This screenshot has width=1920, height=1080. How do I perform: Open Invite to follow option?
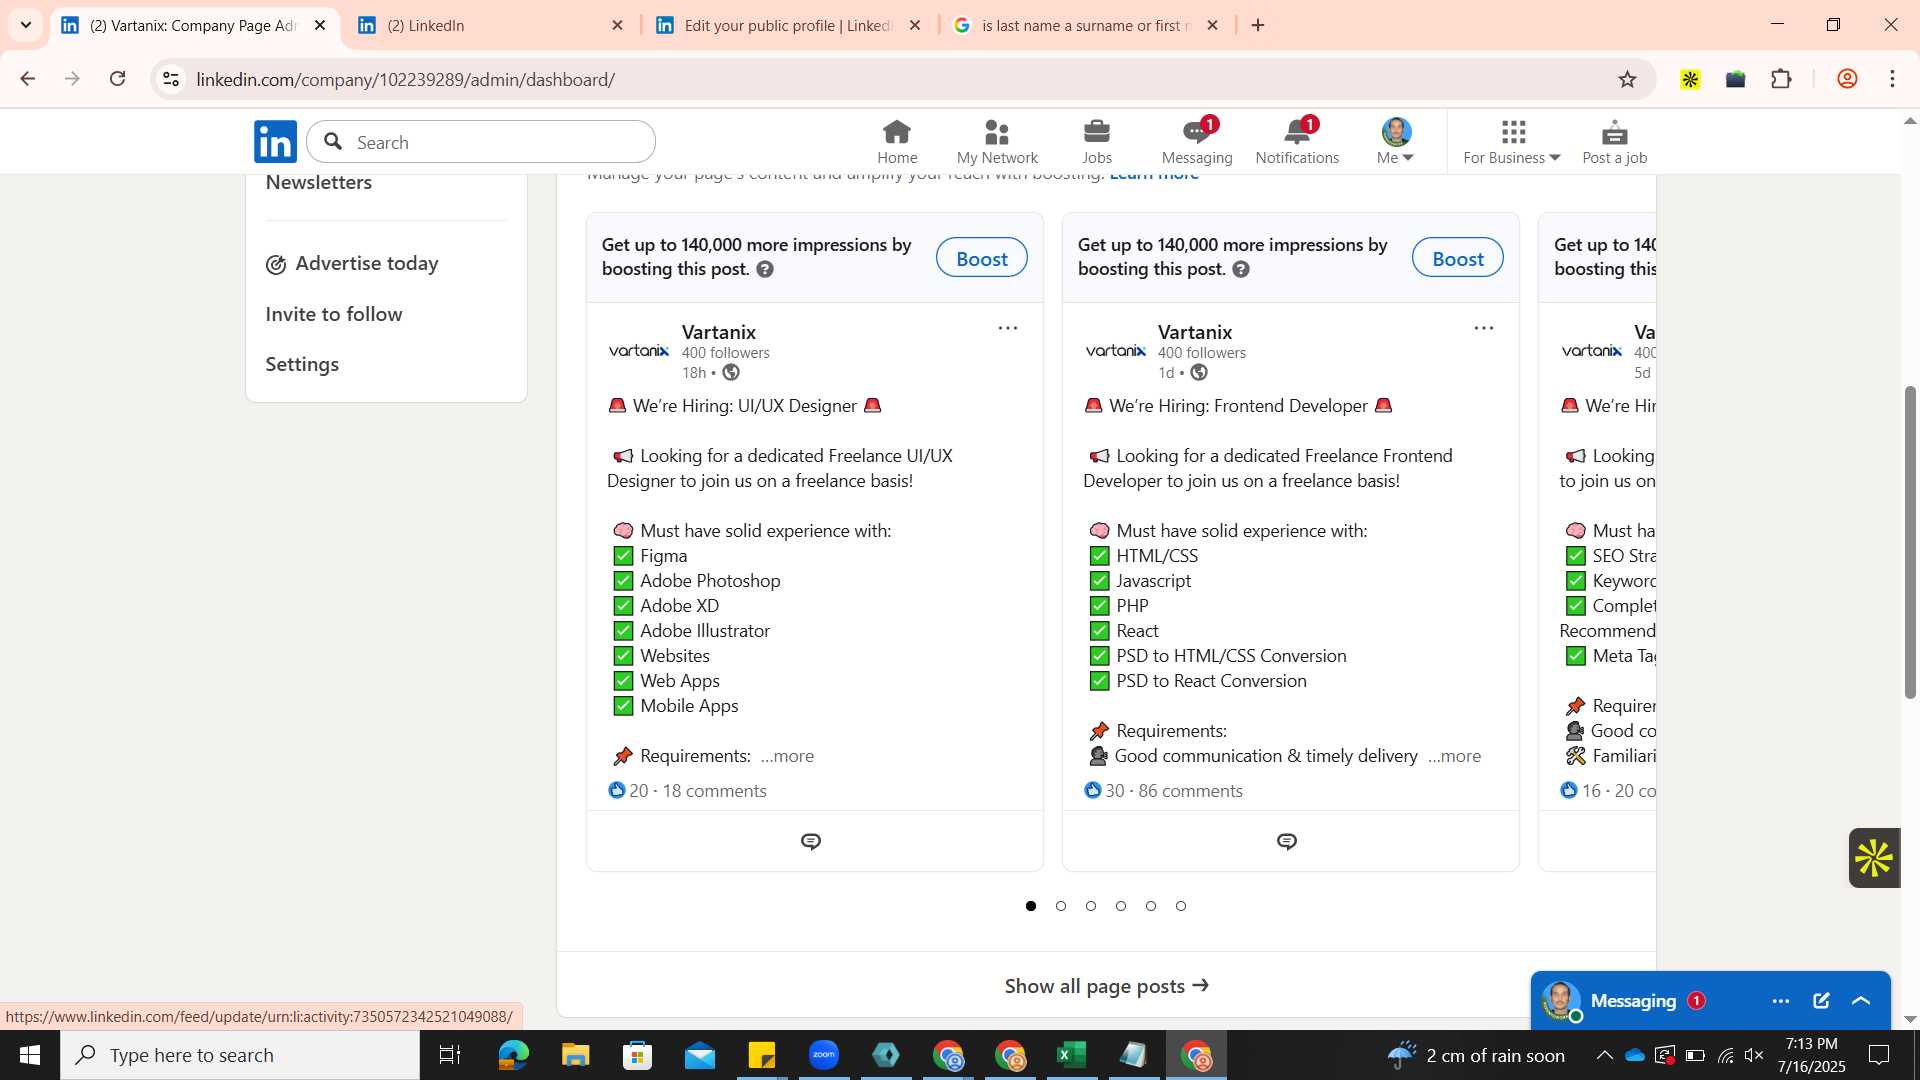pyautogui.click(x=334, y=314)
